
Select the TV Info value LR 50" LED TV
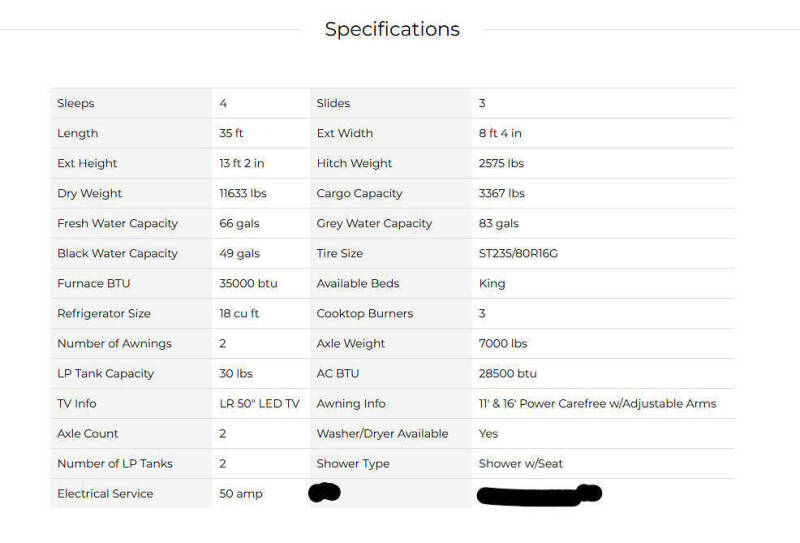coord(259,404)
